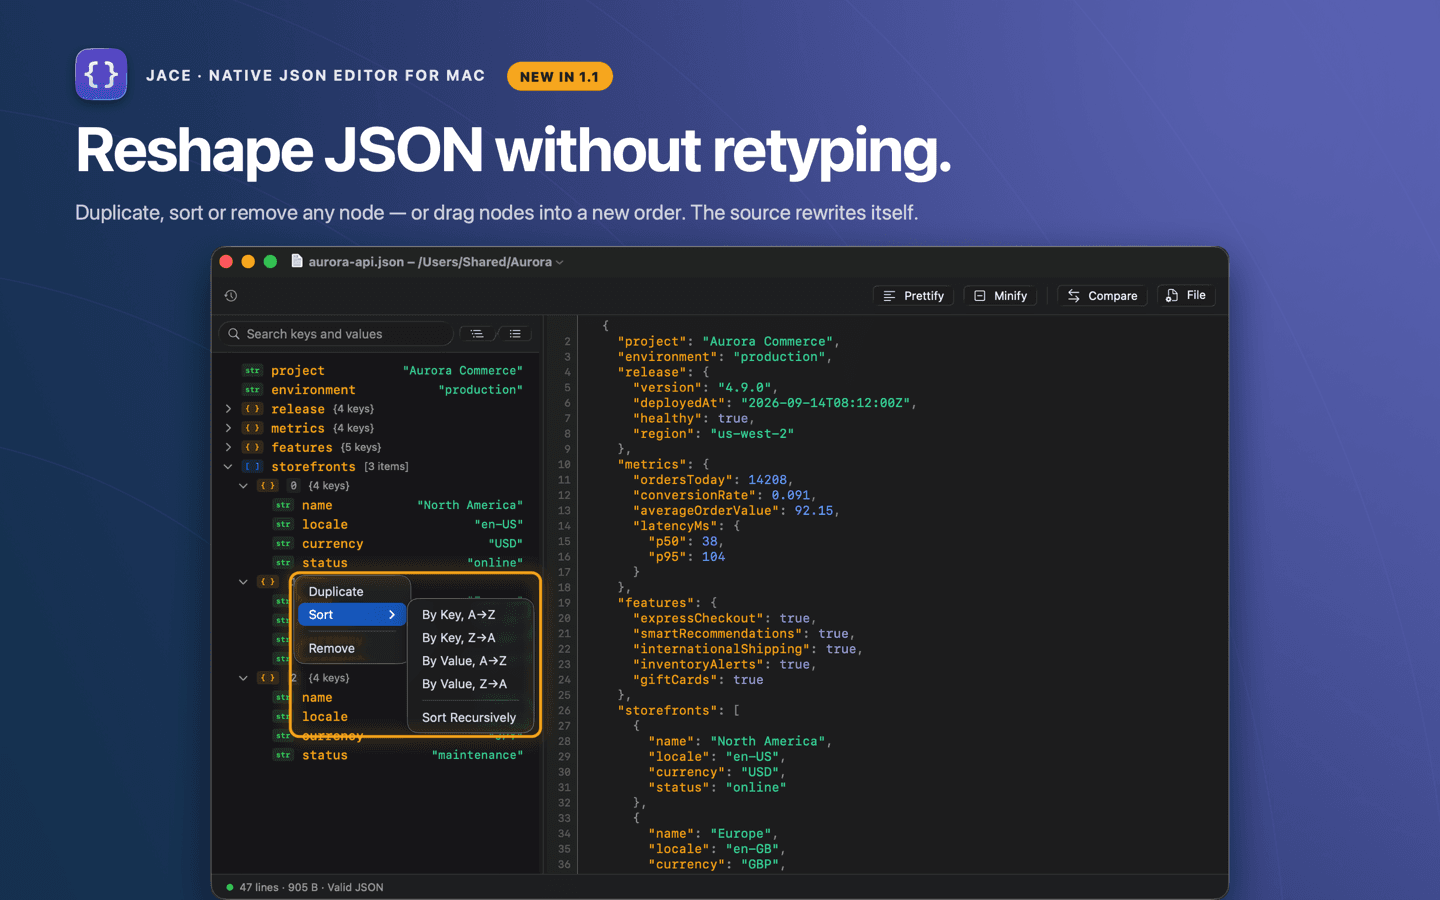This screenshot has width=1440, height=900.
Task: Click the Jace curly-braces app logo
Action: point(101,74)
